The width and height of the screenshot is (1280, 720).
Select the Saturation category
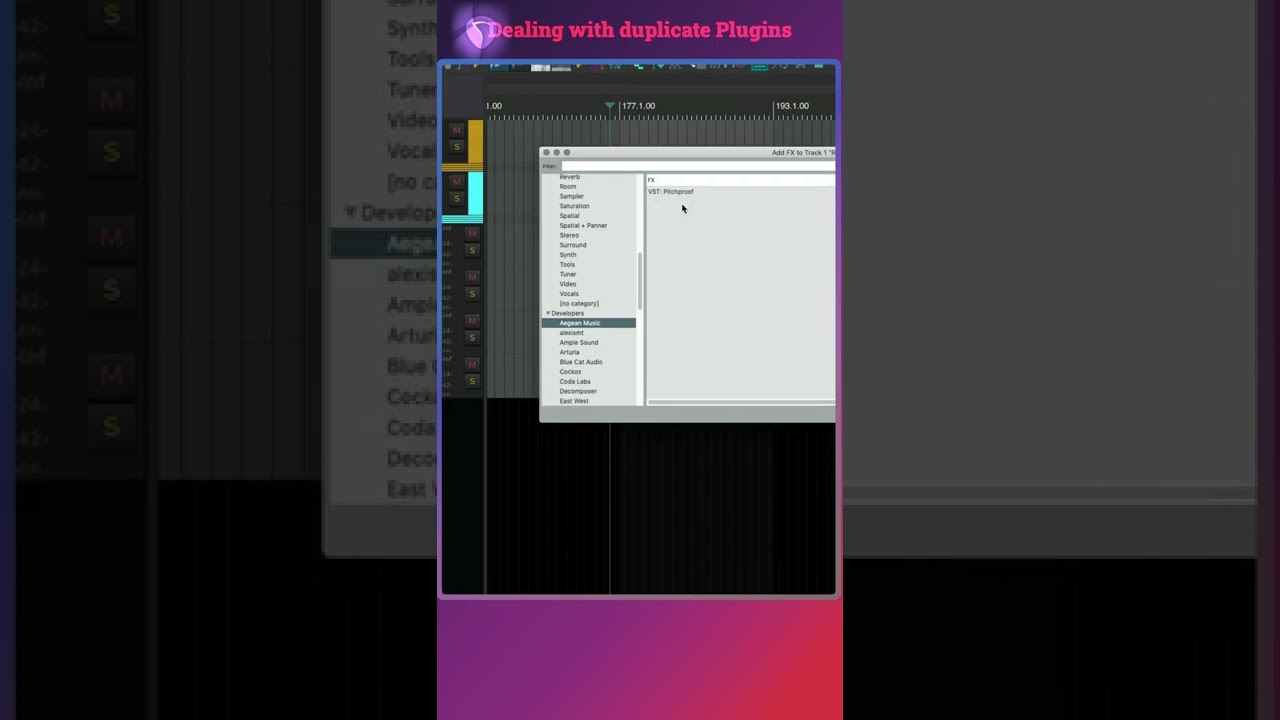pyautogui.click(x=574, y=206)
